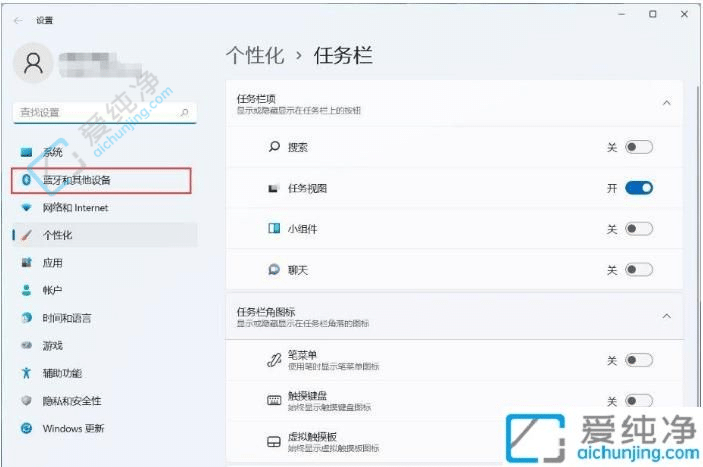The image size is (703, 467).
Task: Go to 隐私和安全性 settings
Action: tap(105, 401)
